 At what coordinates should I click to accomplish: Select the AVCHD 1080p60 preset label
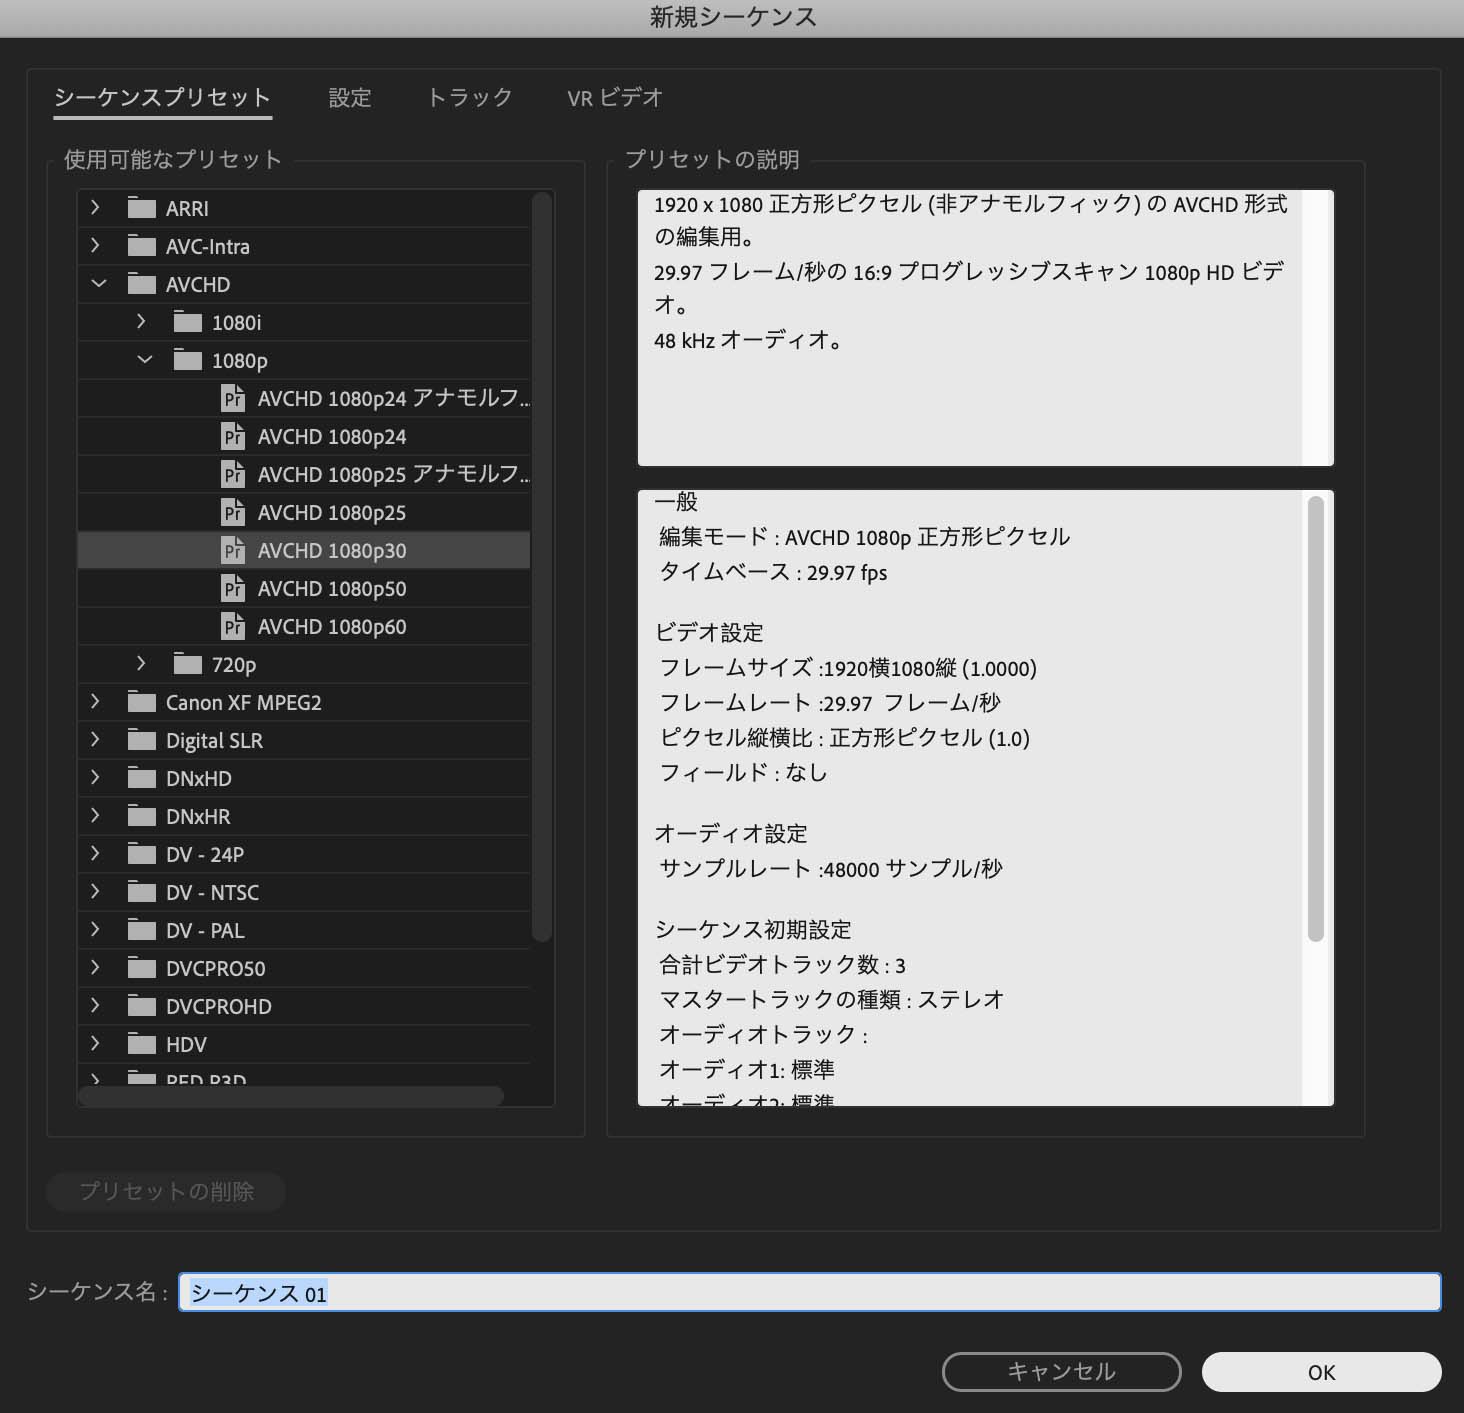pyautogui.click(x=332, y=627)
